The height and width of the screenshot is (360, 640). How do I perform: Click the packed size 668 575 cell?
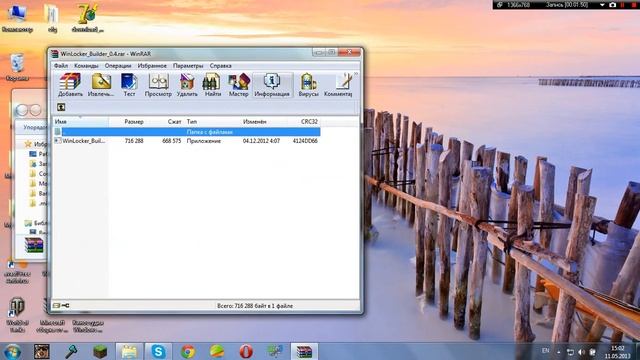tap(171, 141)
